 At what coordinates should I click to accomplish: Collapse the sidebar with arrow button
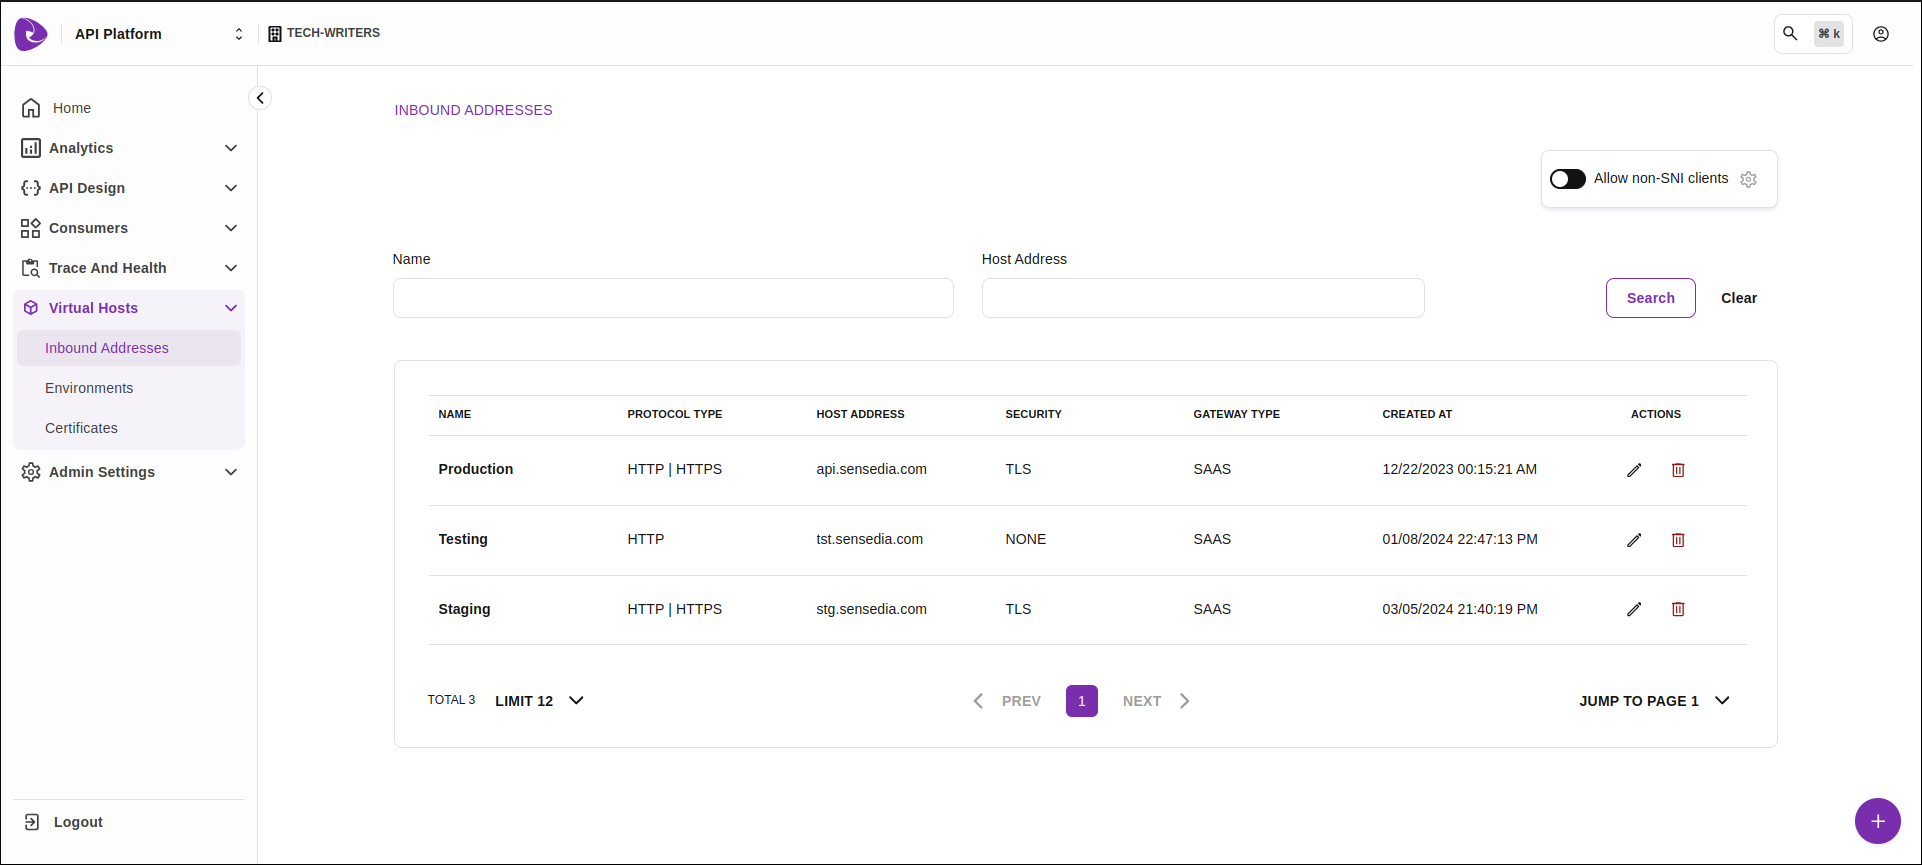[260, 98]
